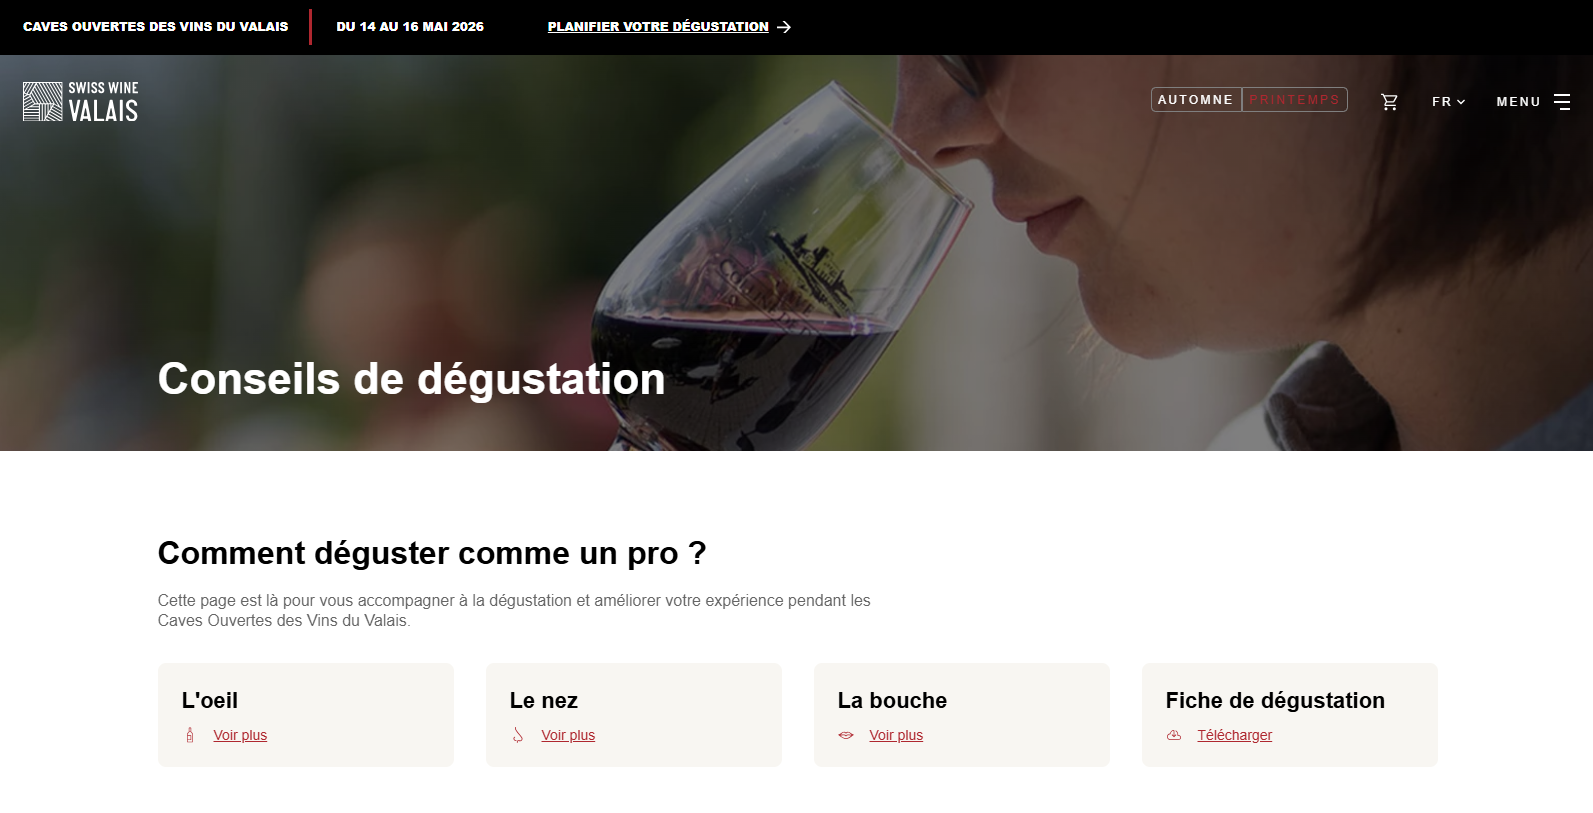1593x813 pixels.
Task: Open Voir plus under Le nez
Action: pyautogui.click(x=568, y=735)
